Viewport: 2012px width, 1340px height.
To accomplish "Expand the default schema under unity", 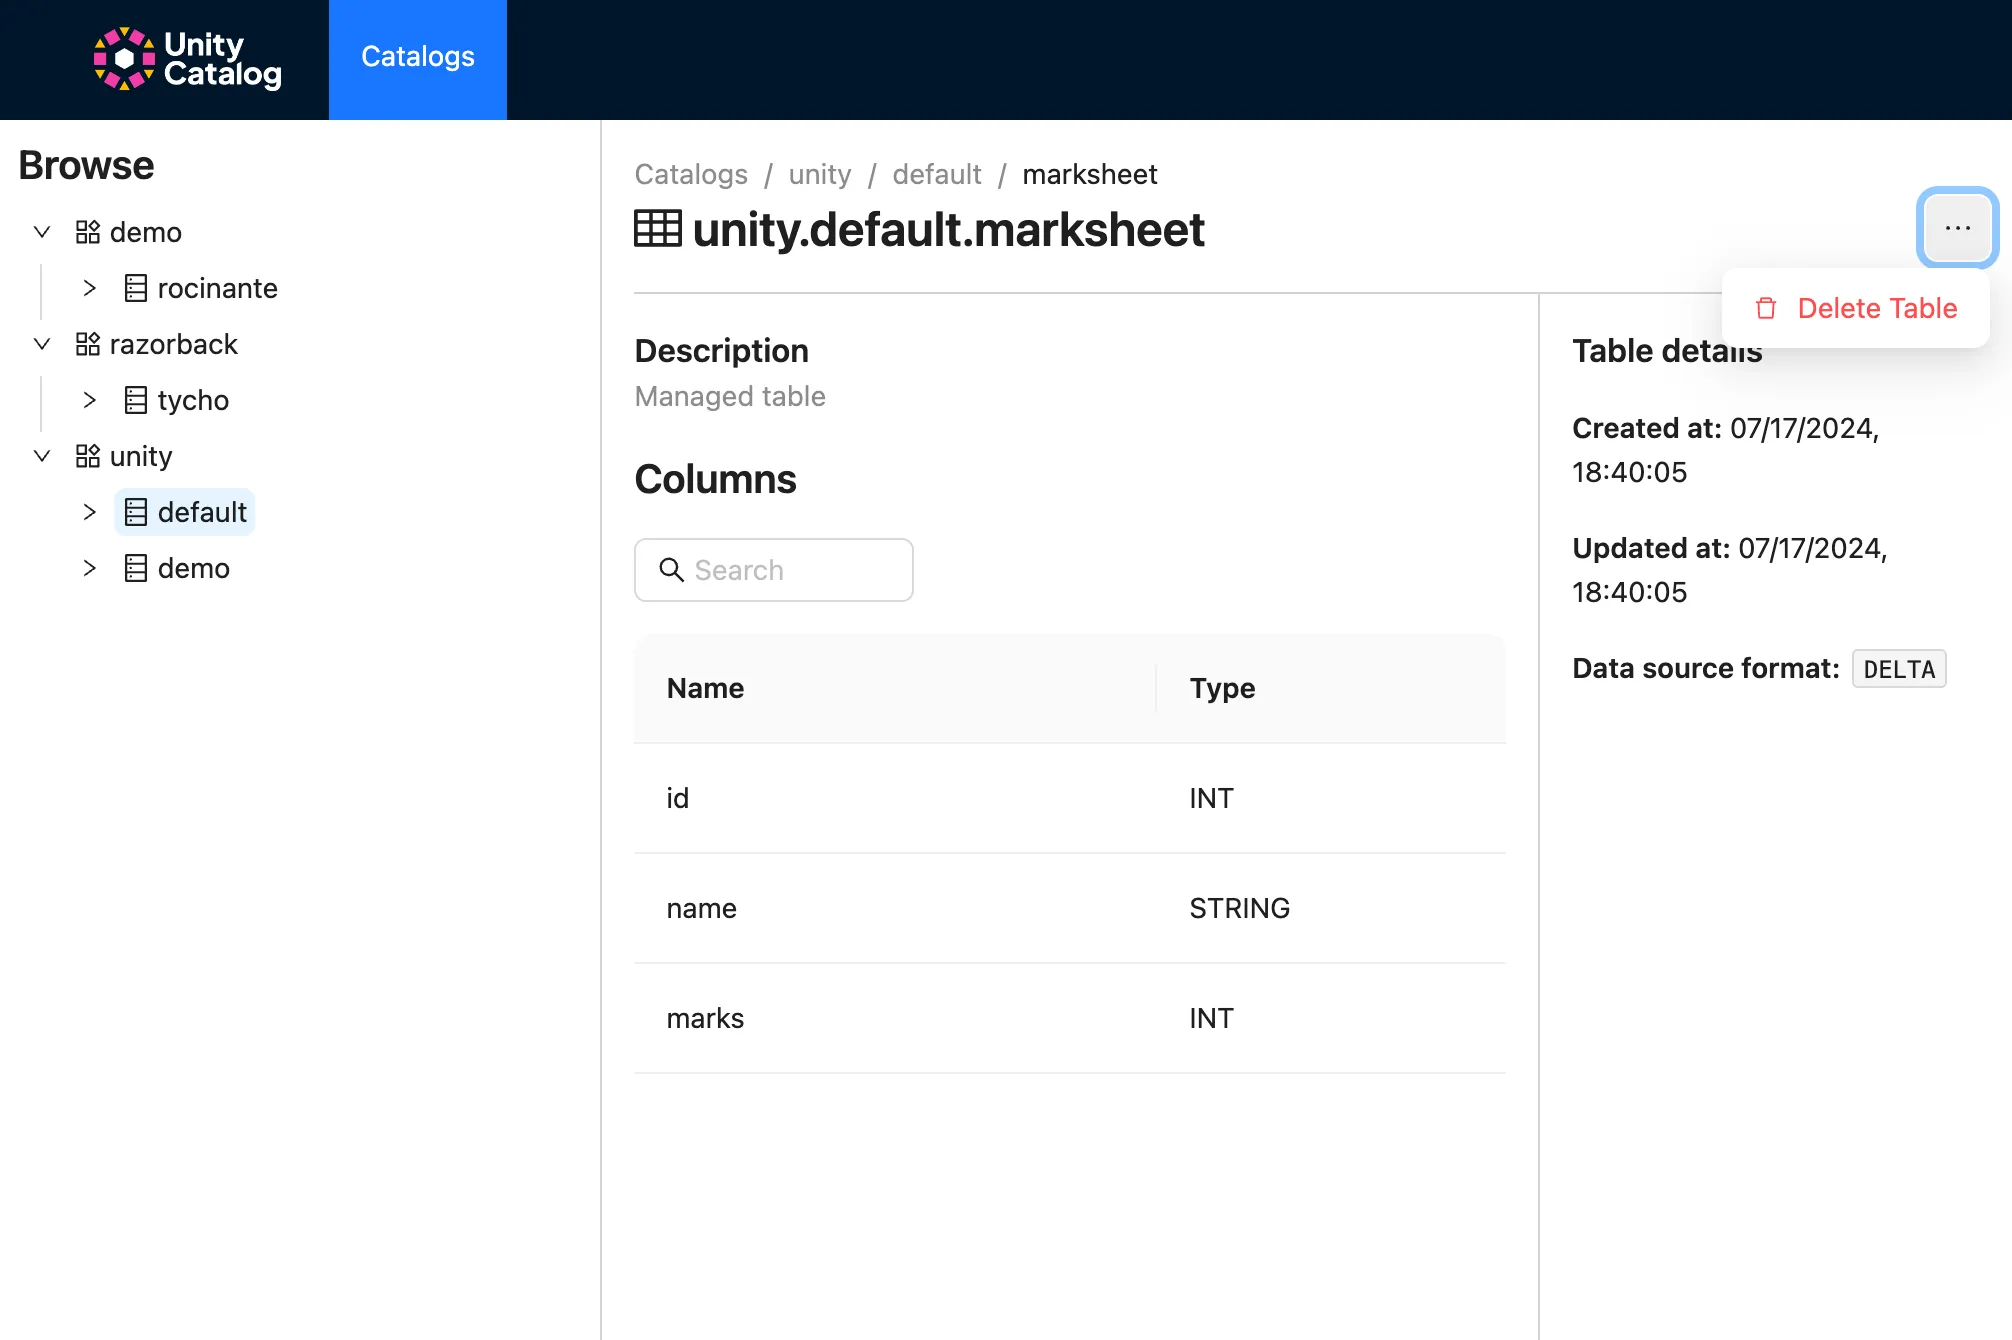I will click(90, 512).
